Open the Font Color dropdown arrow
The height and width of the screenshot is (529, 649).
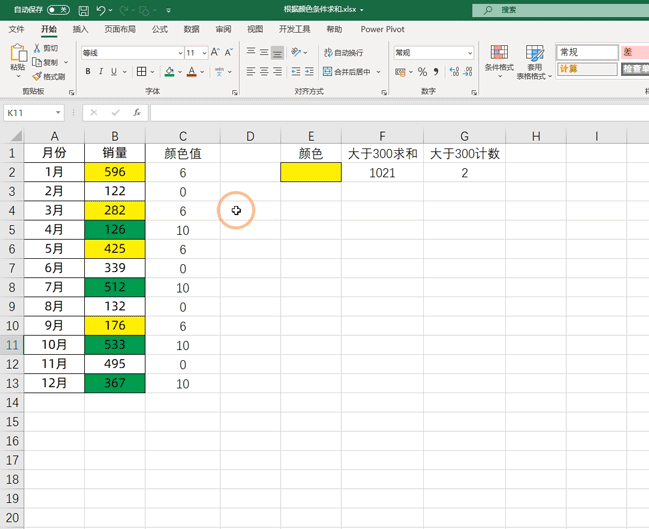click(x=202, y=72)
